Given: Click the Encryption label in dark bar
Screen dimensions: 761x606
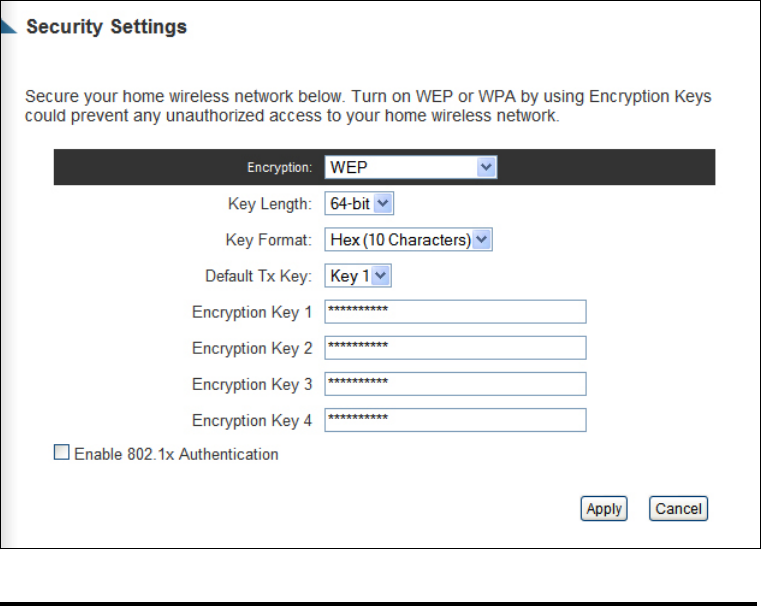Looking at the screenshot, I should point(280,167).
